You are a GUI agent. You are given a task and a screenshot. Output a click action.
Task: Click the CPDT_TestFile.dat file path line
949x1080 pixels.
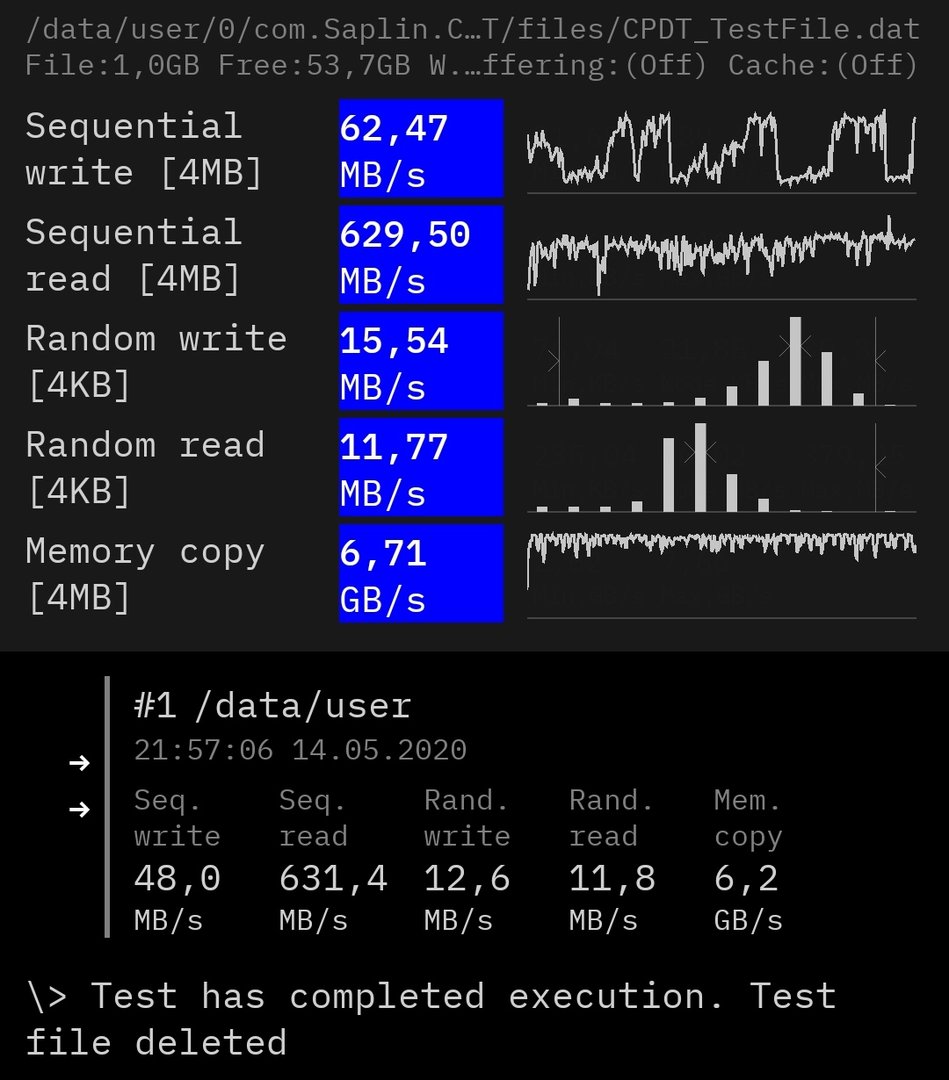tap(472, 29)
